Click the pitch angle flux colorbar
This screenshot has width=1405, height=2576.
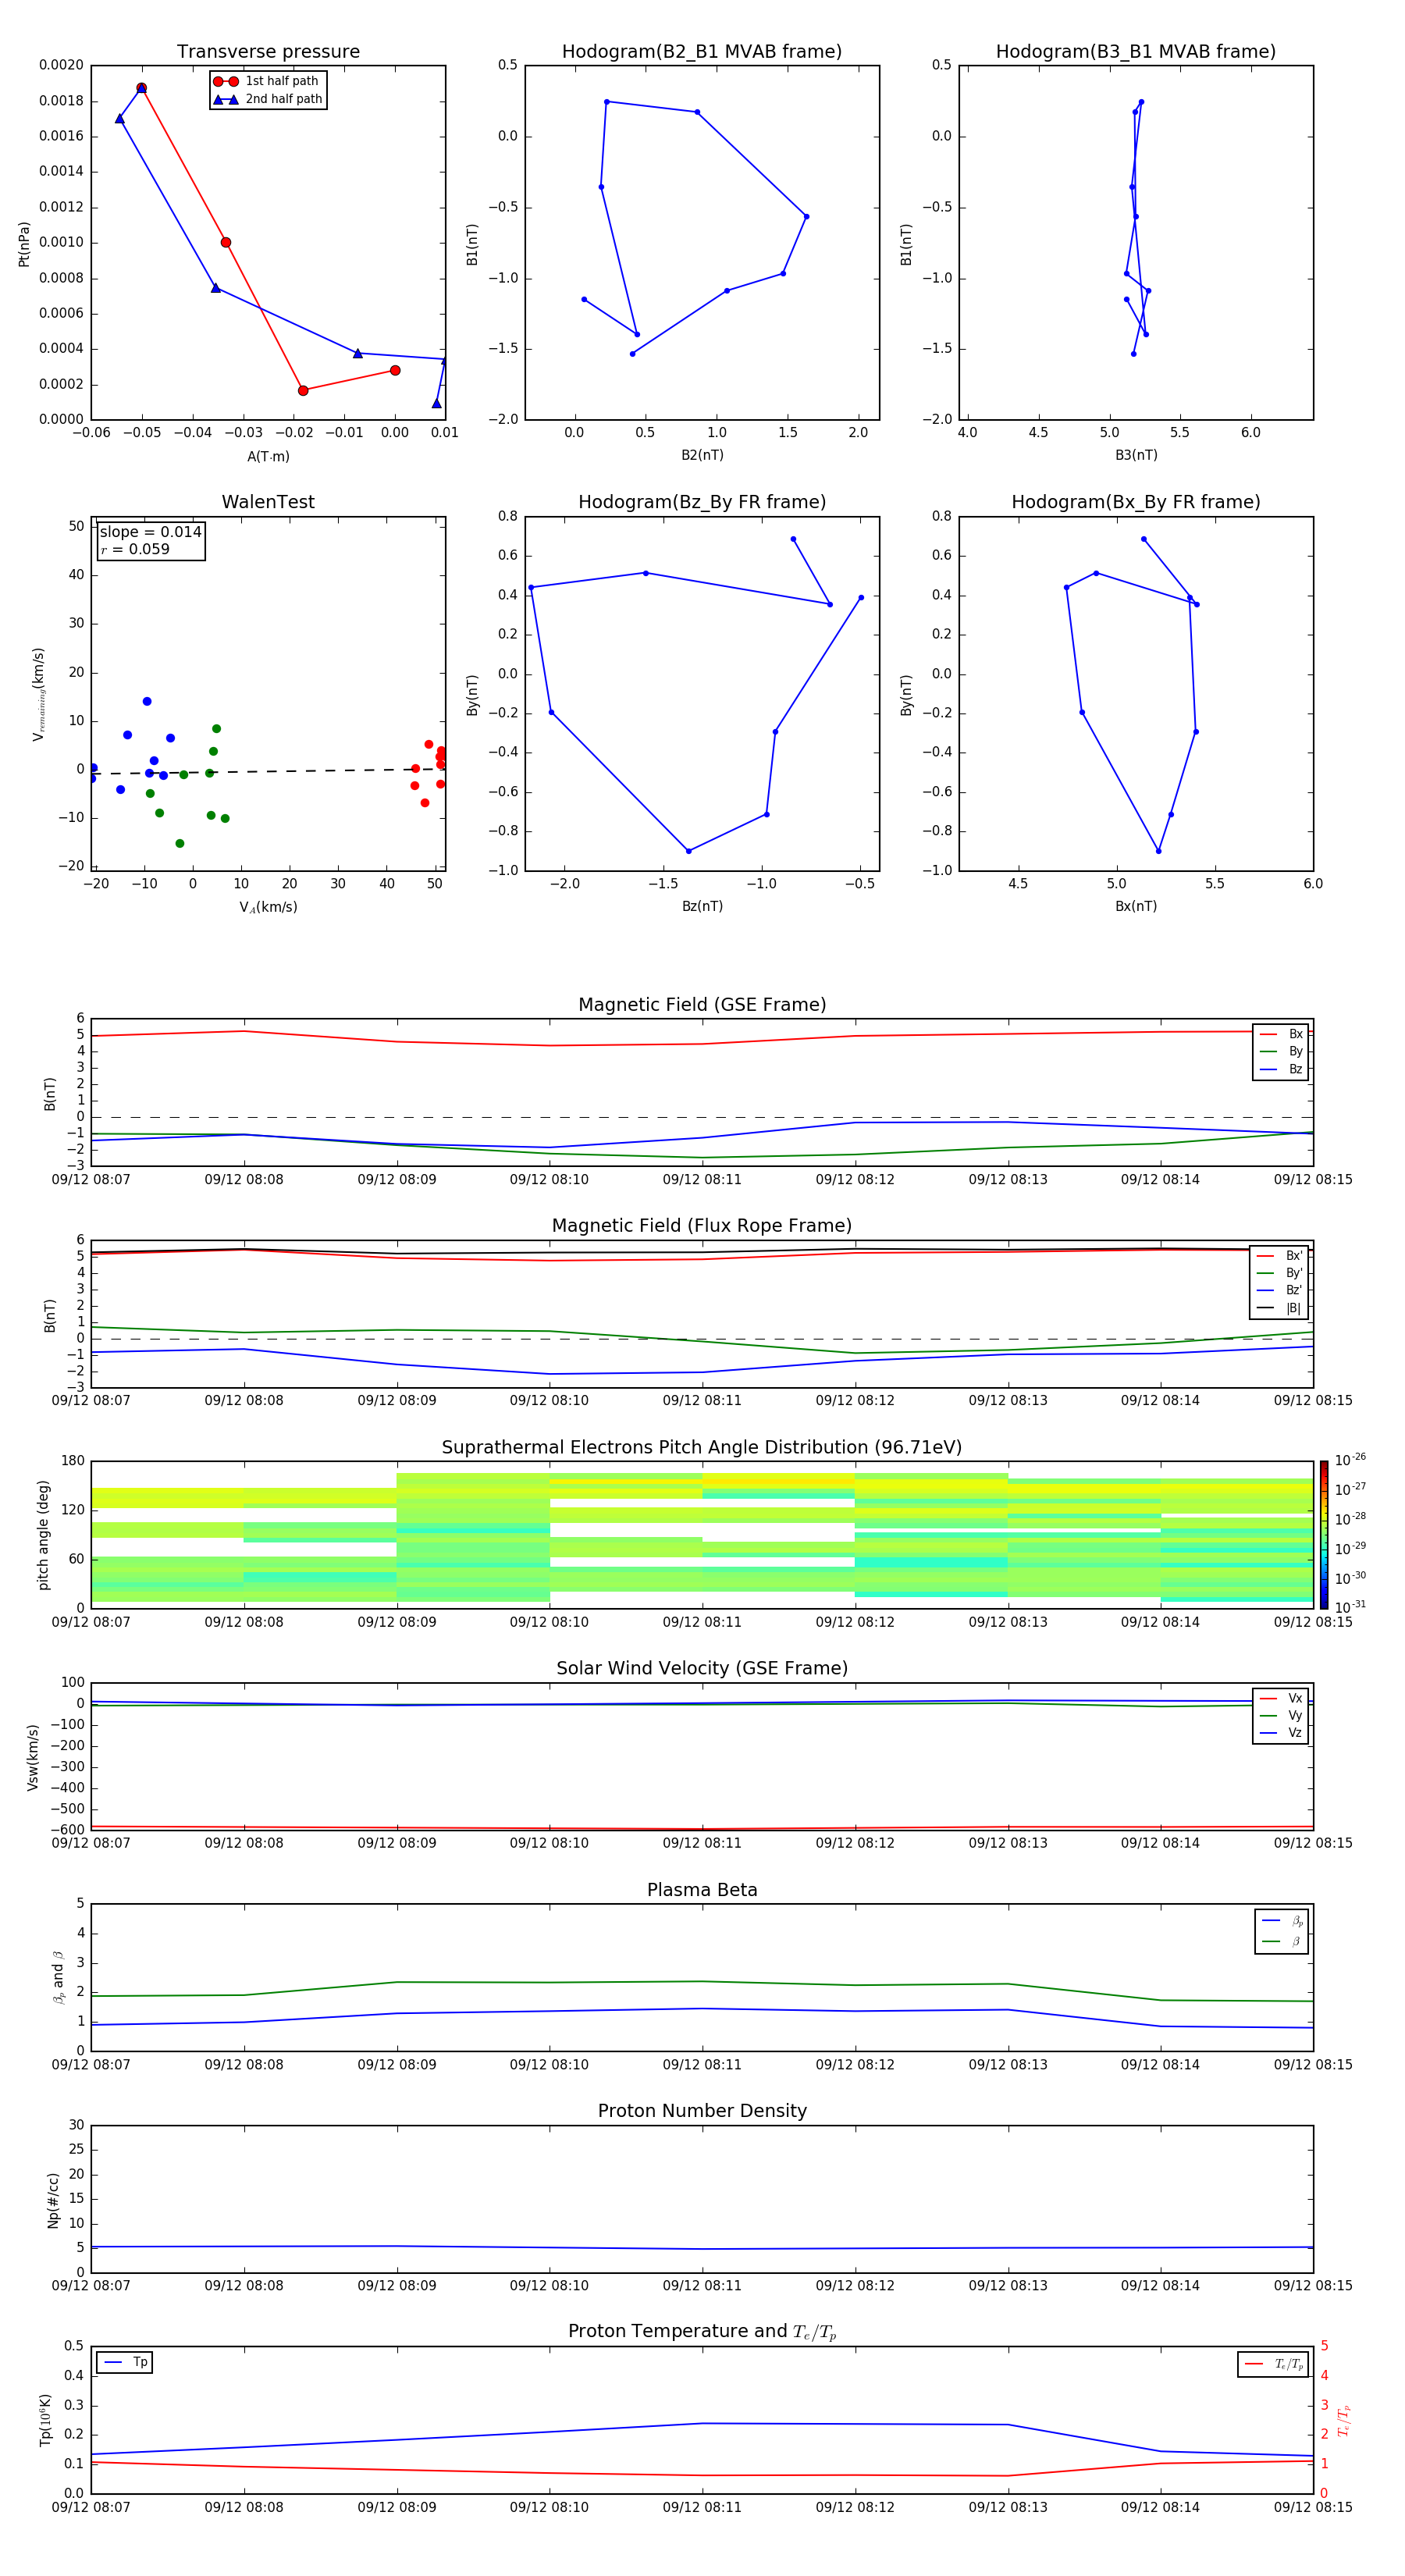pyautogui.click(x=1323, y=1535)
